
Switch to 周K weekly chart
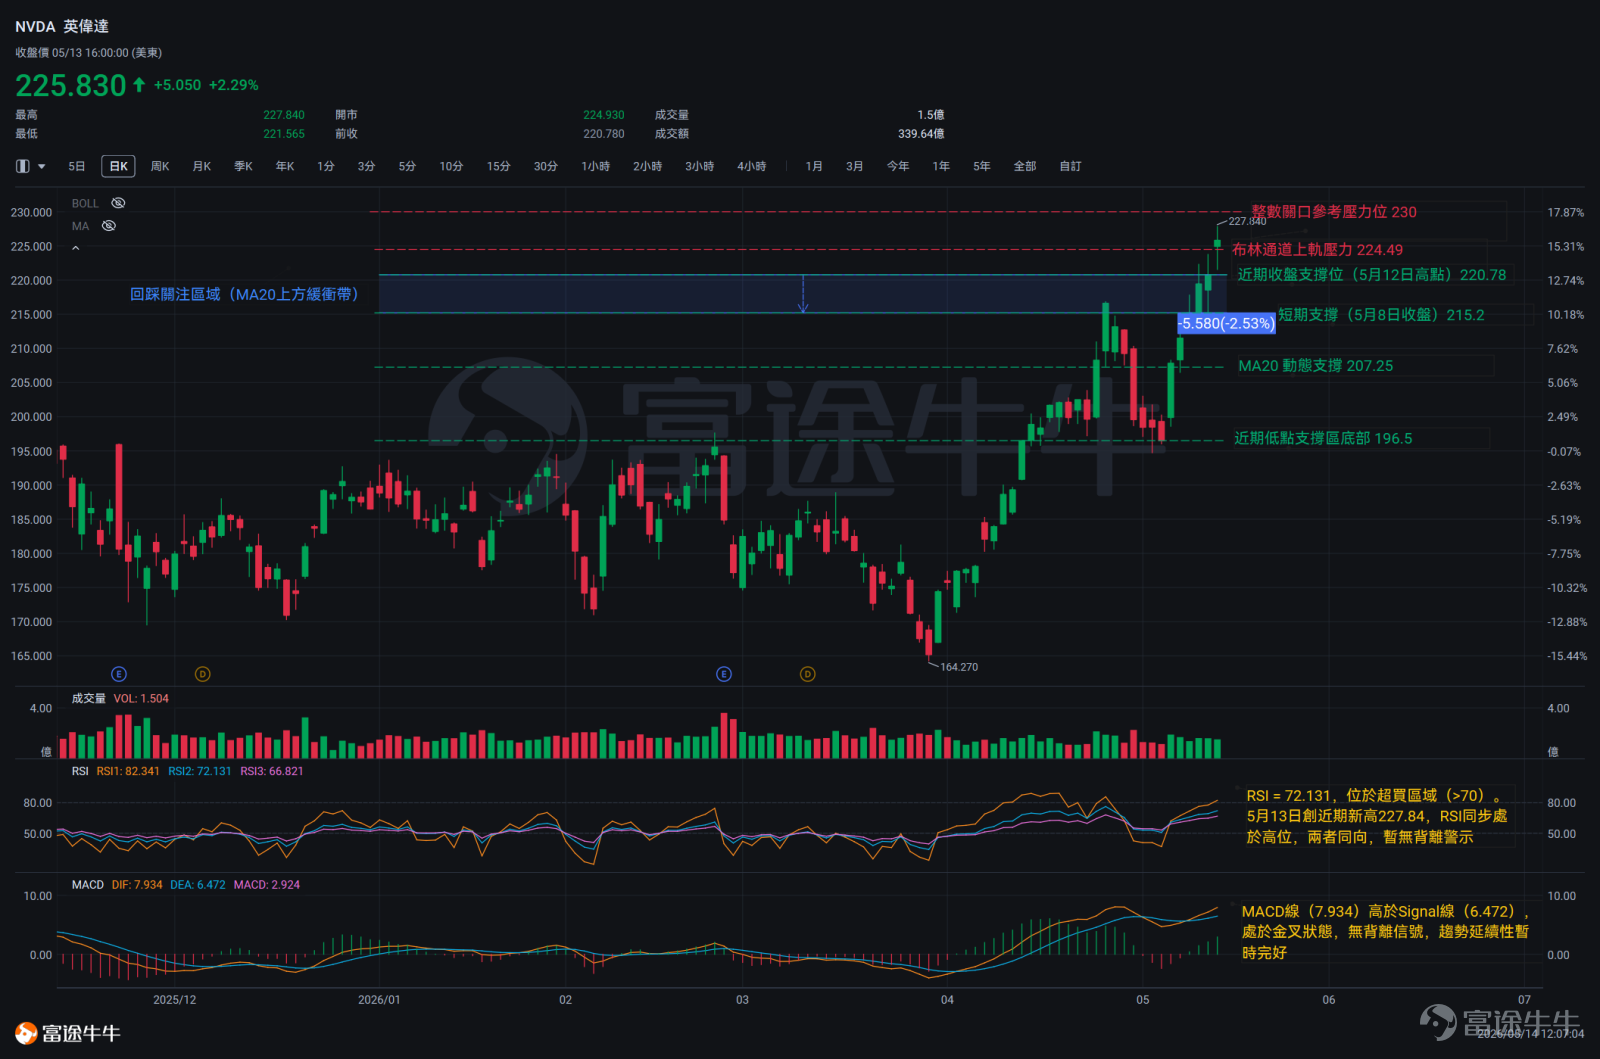[x=160, y=166]
